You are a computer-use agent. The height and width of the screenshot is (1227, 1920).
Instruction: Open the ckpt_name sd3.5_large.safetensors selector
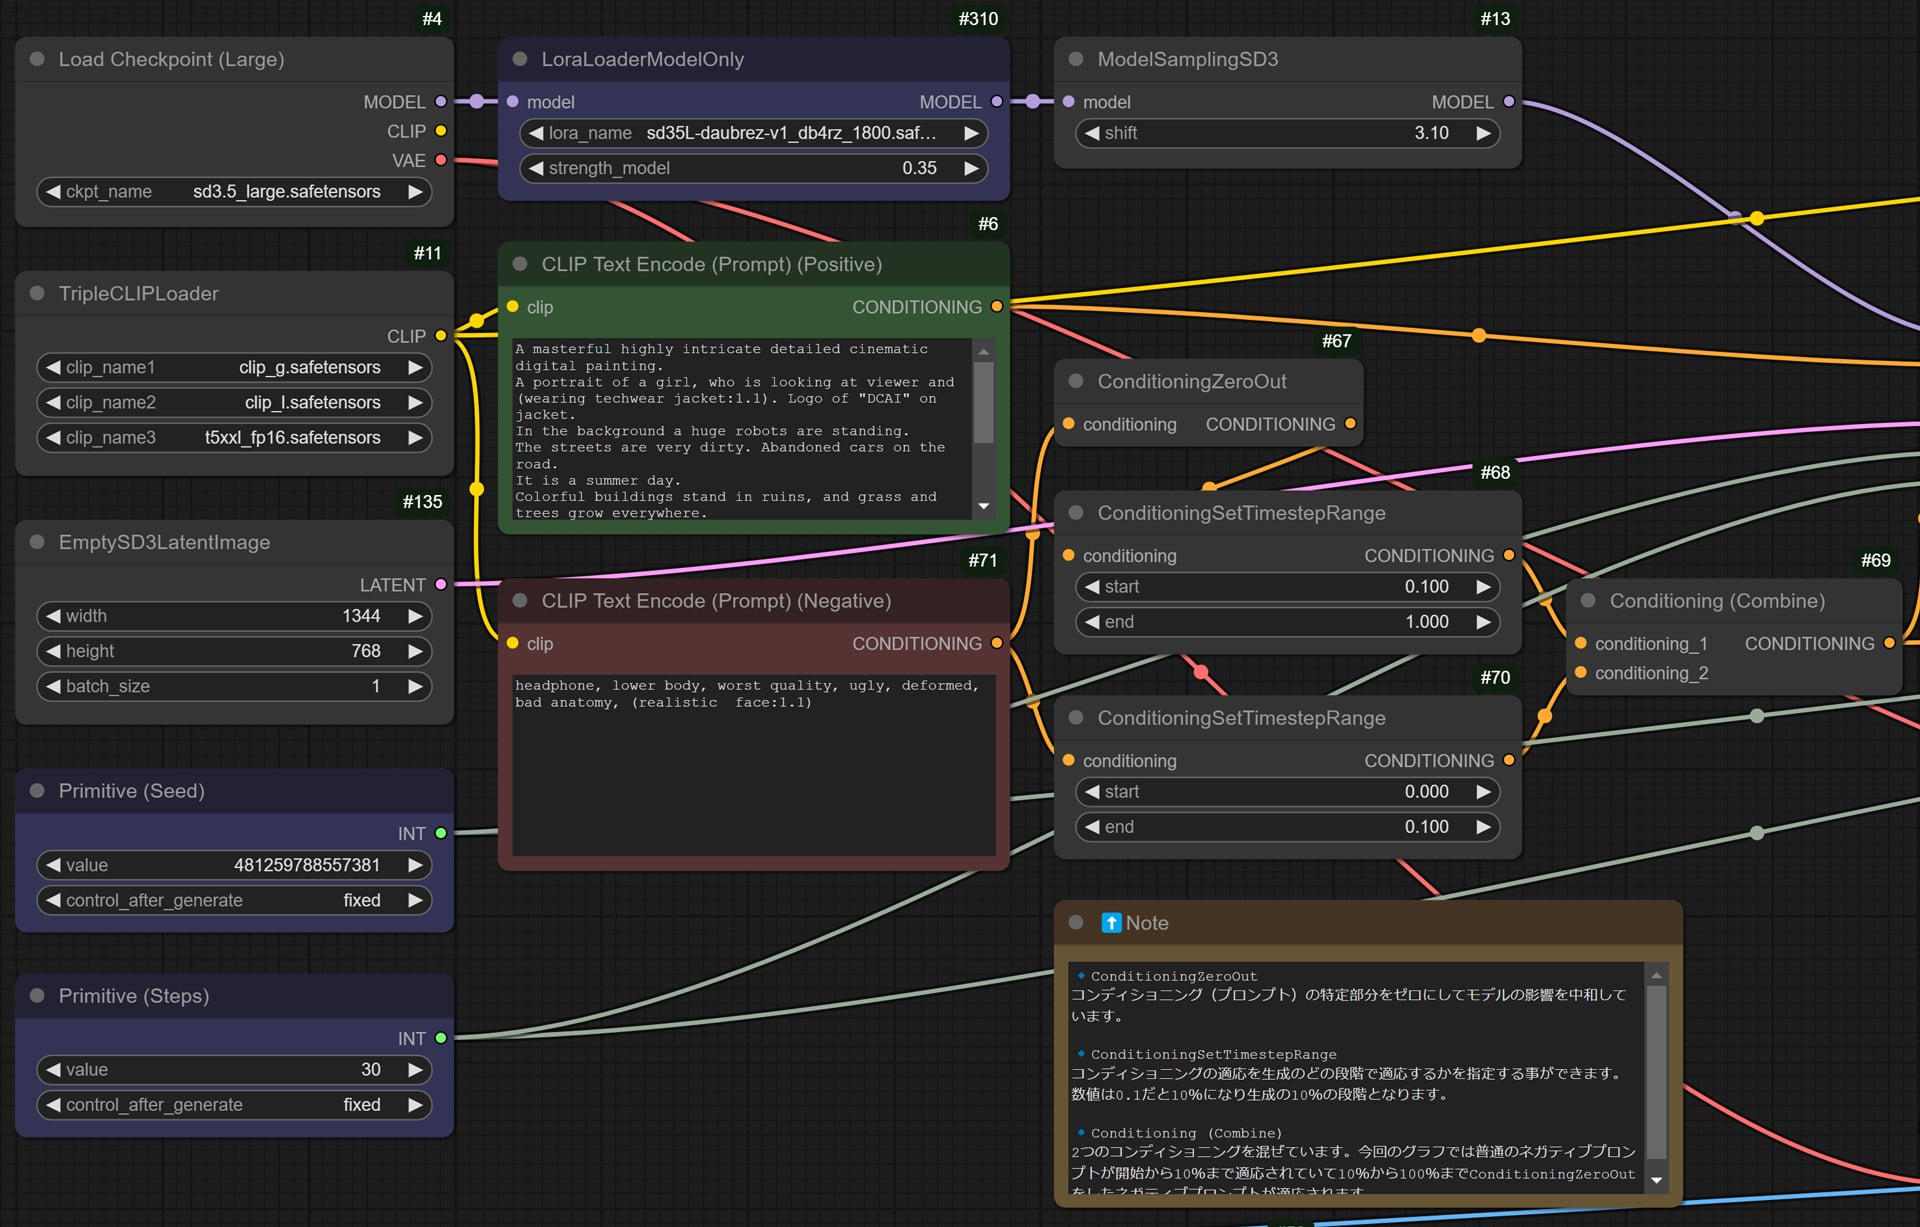[x=234, y=192]
